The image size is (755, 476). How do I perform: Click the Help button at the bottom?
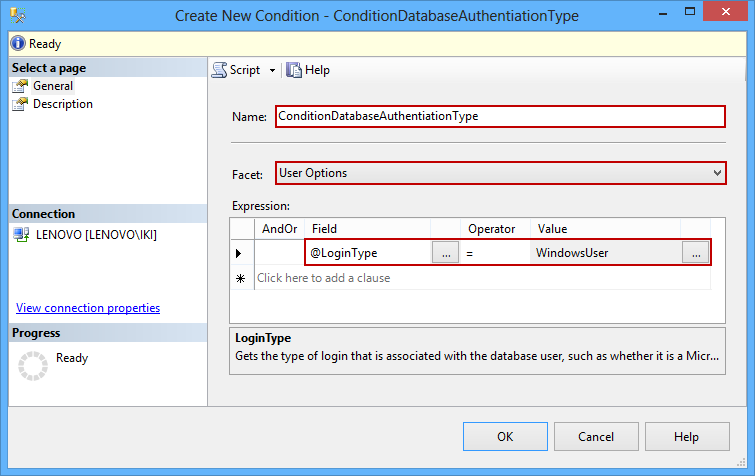(686, 437)
